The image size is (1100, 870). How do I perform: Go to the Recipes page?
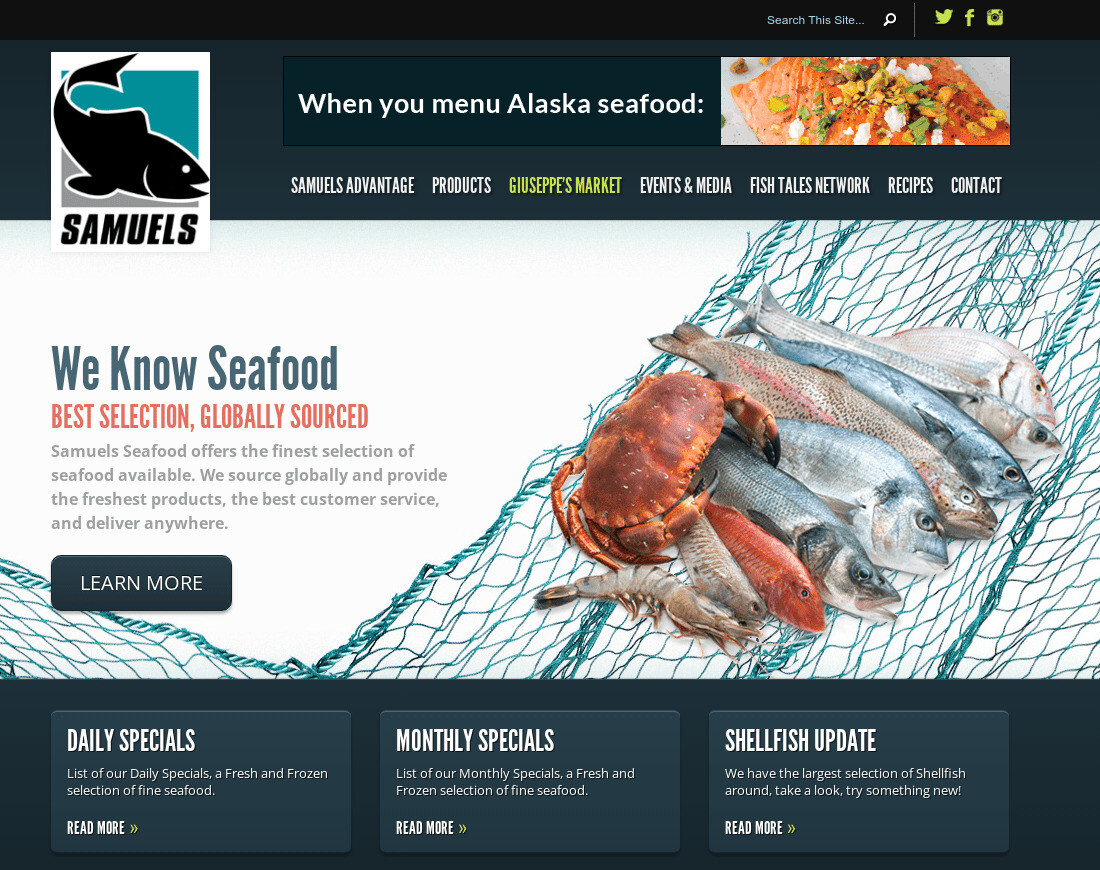point(910,185)
